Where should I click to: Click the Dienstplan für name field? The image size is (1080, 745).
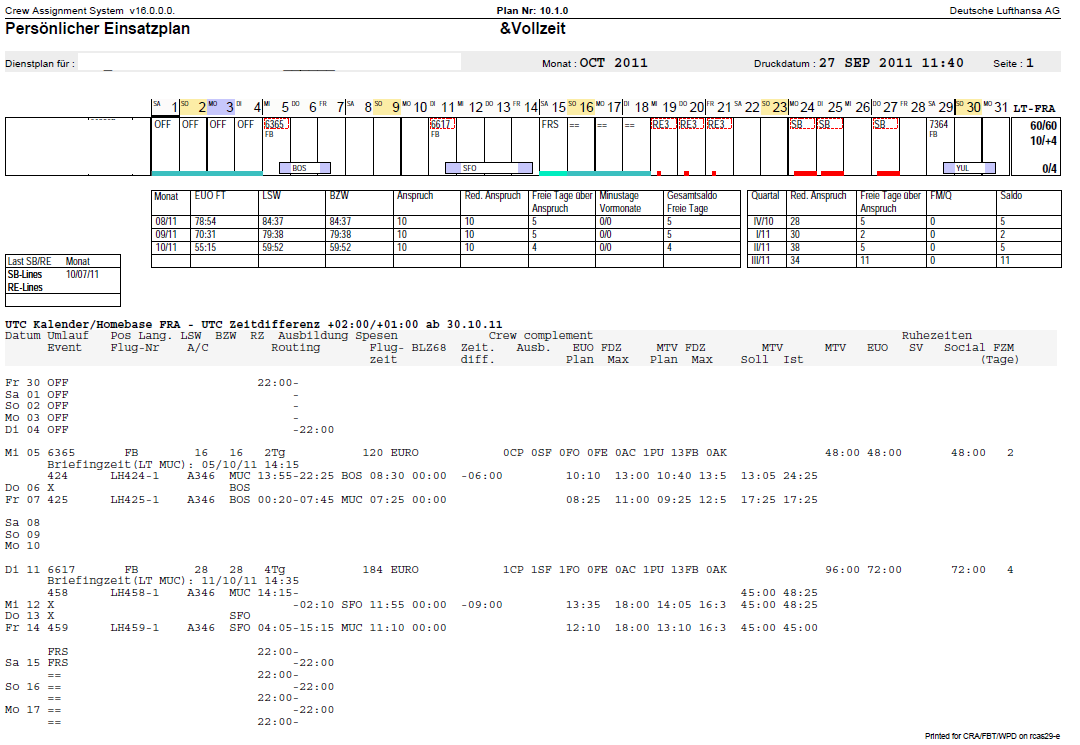269,62
